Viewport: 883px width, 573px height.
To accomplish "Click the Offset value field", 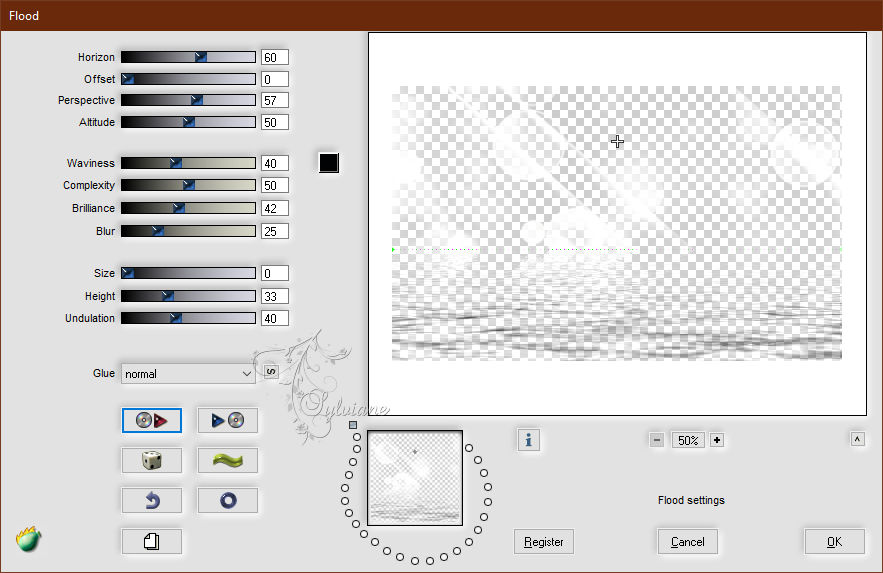I will [275, 79].
